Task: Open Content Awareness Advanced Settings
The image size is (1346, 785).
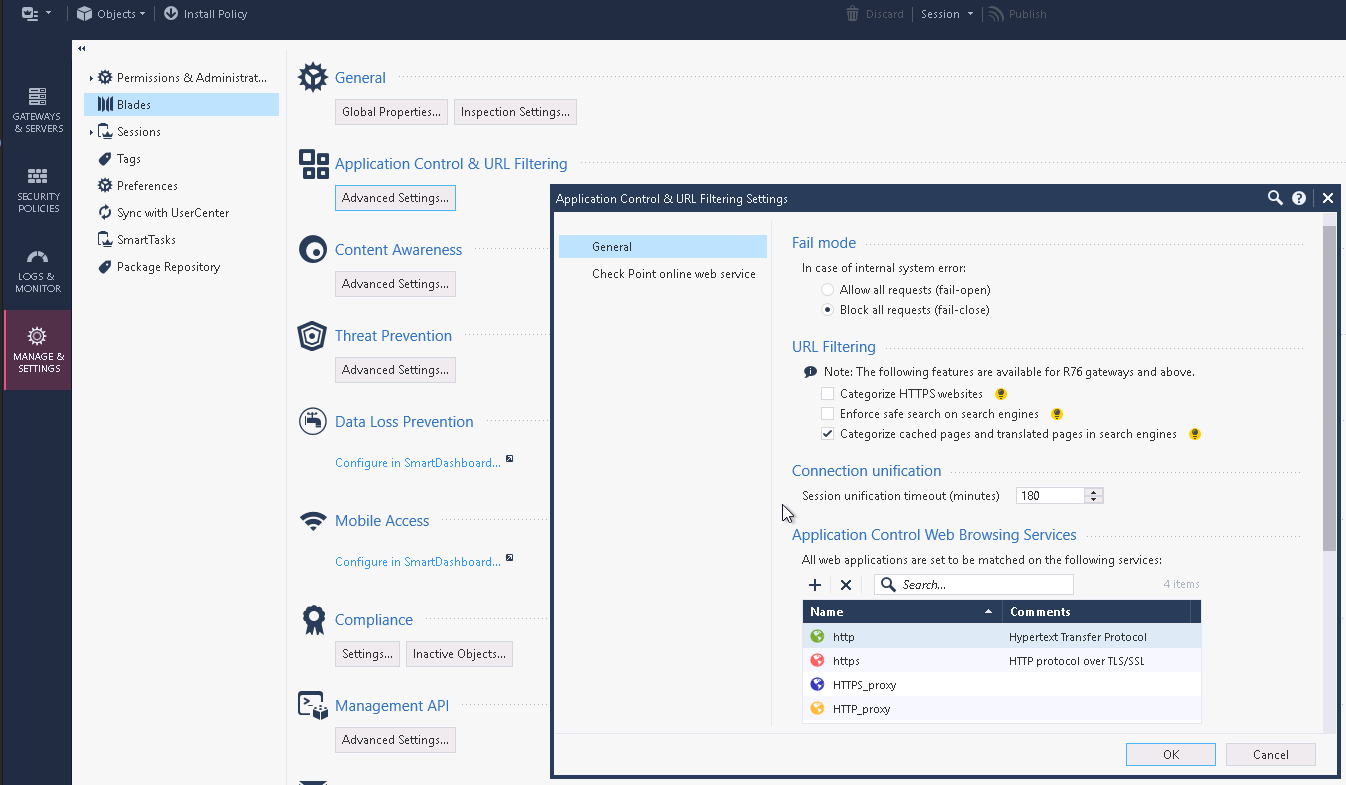Action: point(395,284)
